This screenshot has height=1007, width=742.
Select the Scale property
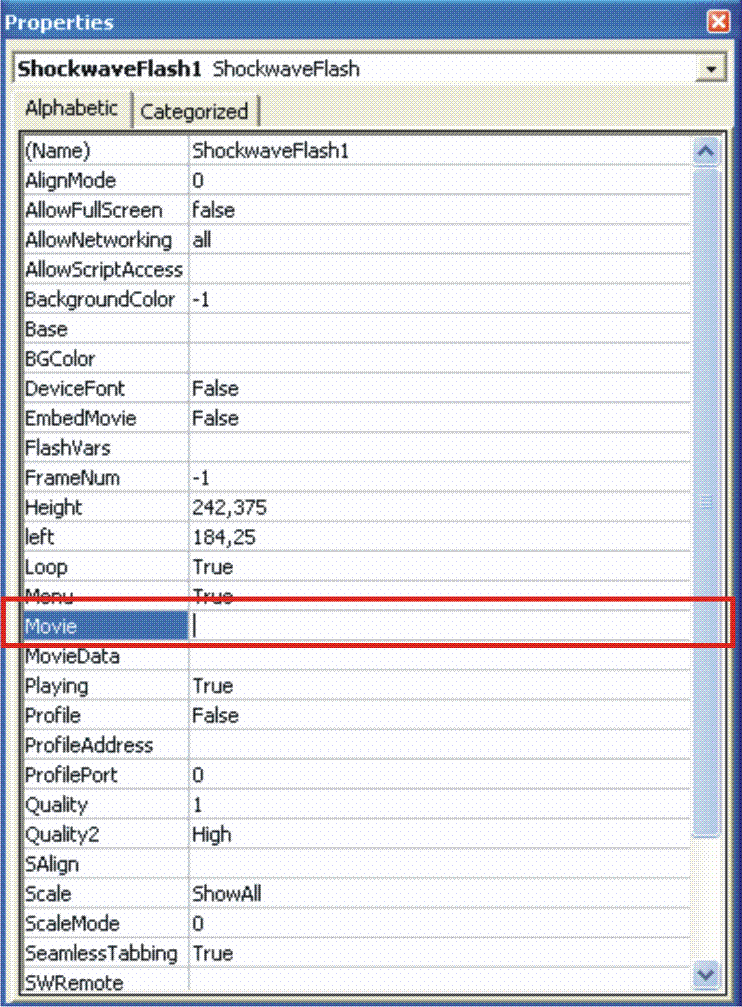(105, 893)
